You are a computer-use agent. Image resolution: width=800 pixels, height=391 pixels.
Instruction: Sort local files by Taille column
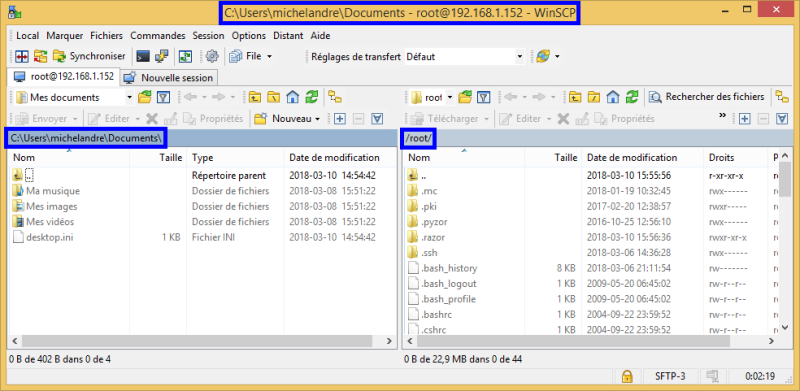[x=159, y=158]
